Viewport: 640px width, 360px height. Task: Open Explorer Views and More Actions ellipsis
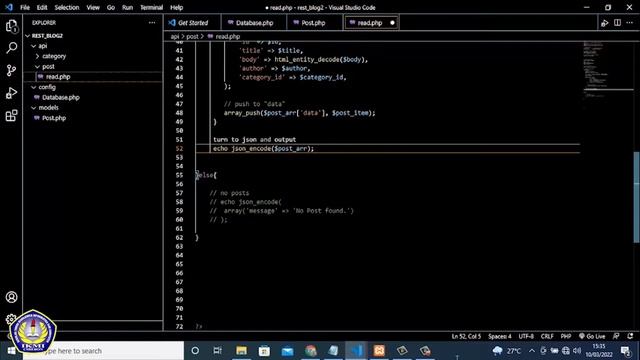coord(152,23)
